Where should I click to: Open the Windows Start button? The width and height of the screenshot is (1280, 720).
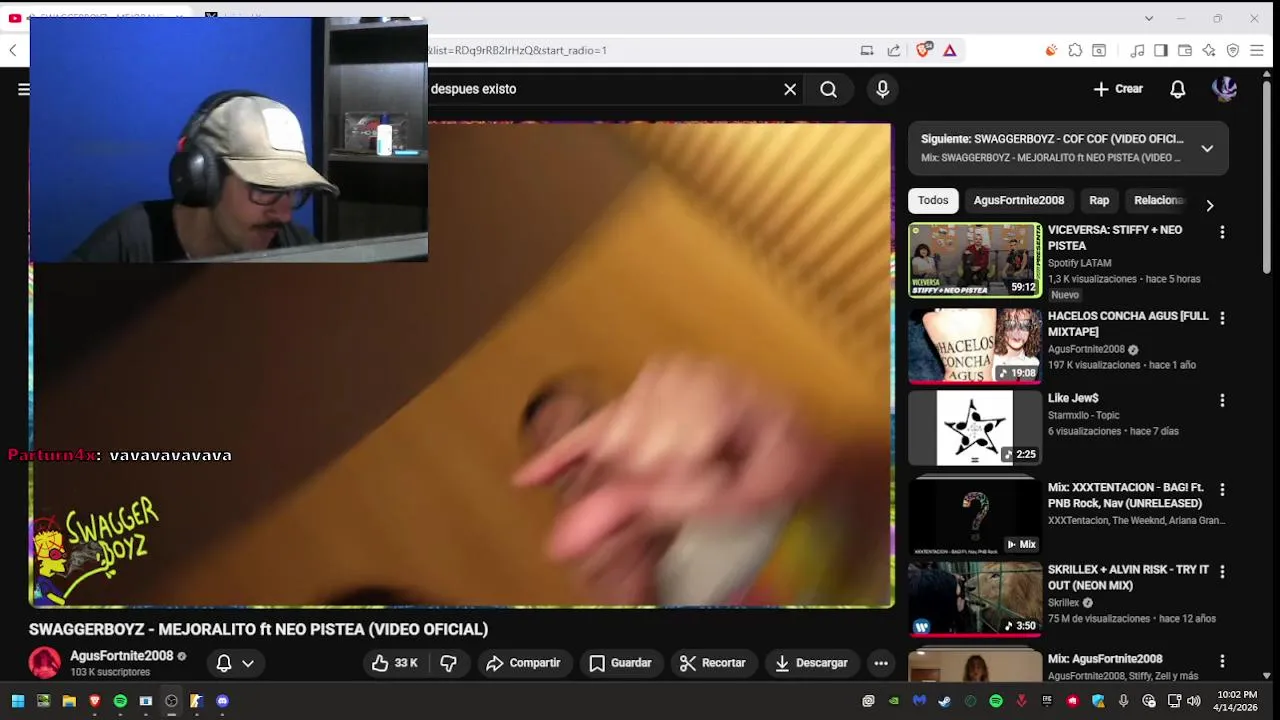pos(17,701)
